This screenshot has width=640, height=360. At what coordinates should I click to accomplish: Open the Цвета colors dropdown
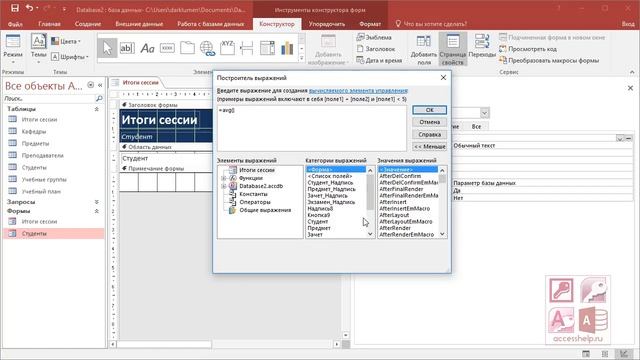pyautogui.click(x=66, y=41)
